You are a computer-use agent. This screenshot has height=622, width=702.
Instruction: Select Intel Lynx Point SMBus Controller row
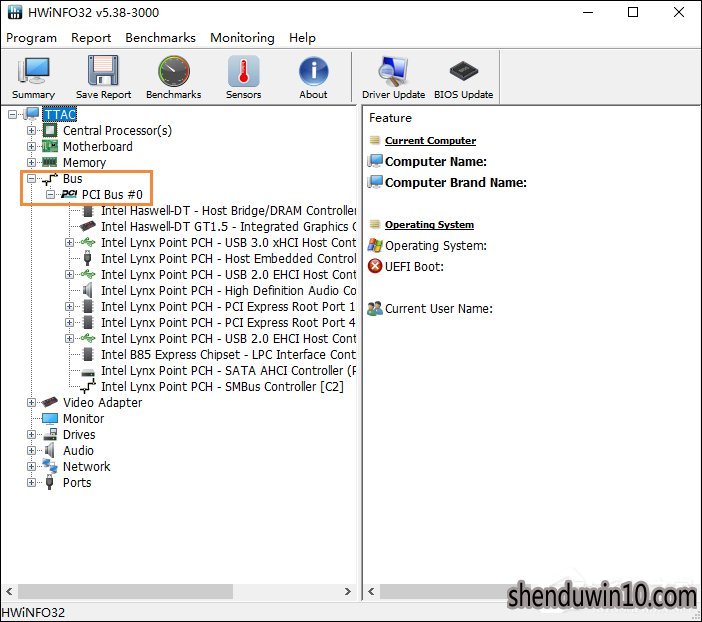(223, 386)
